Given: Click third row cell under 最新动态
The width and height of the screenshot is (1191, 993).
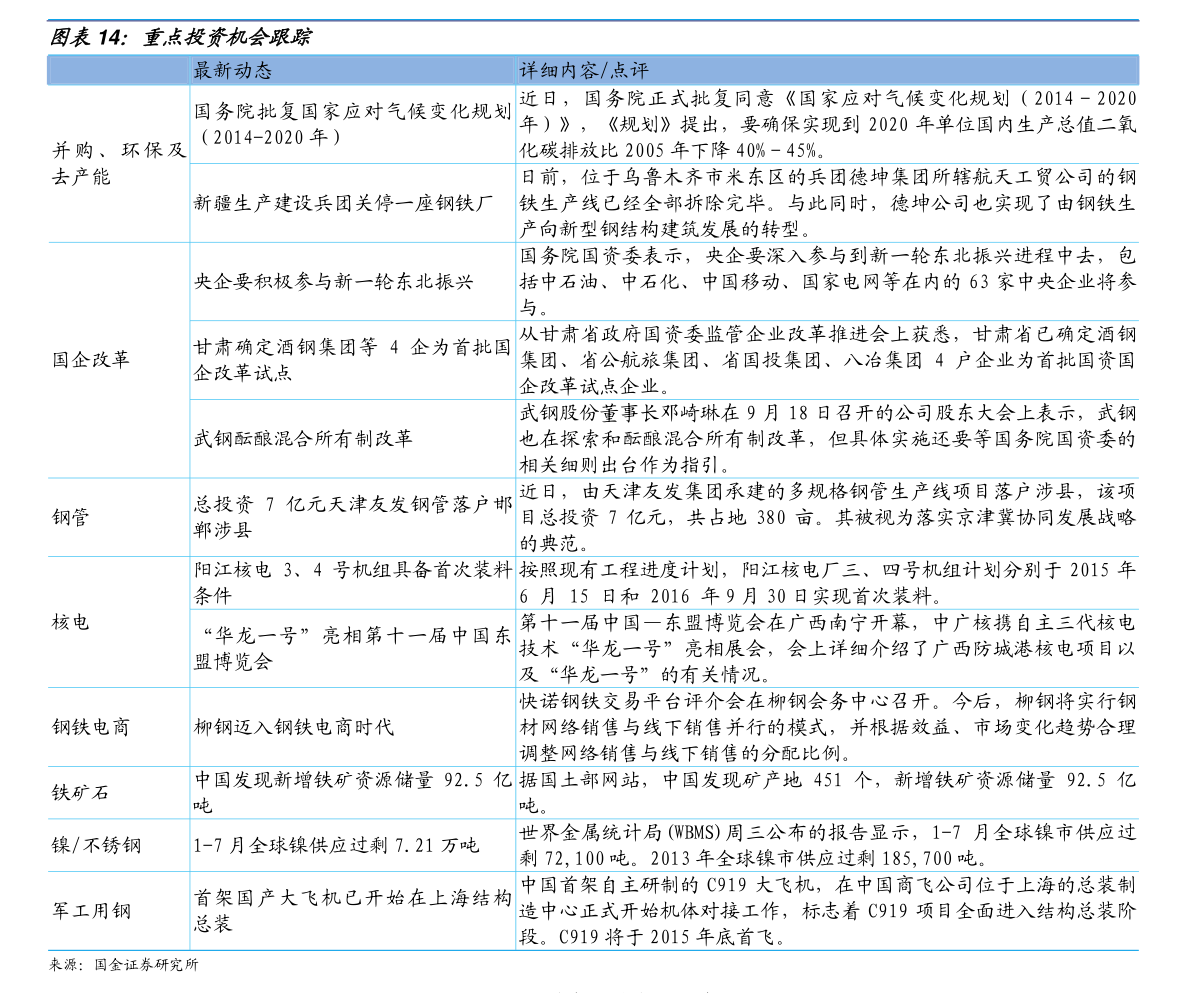Looking at the screenshot, I should point(352,282).
